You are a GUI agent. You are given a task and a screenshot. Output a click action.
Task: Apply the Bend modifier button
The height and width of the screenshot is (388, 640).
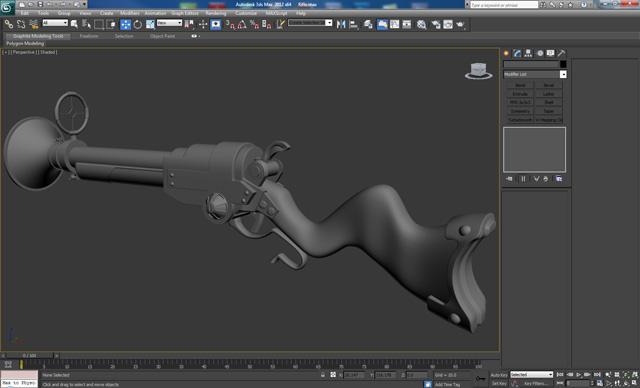pos(520,85)
